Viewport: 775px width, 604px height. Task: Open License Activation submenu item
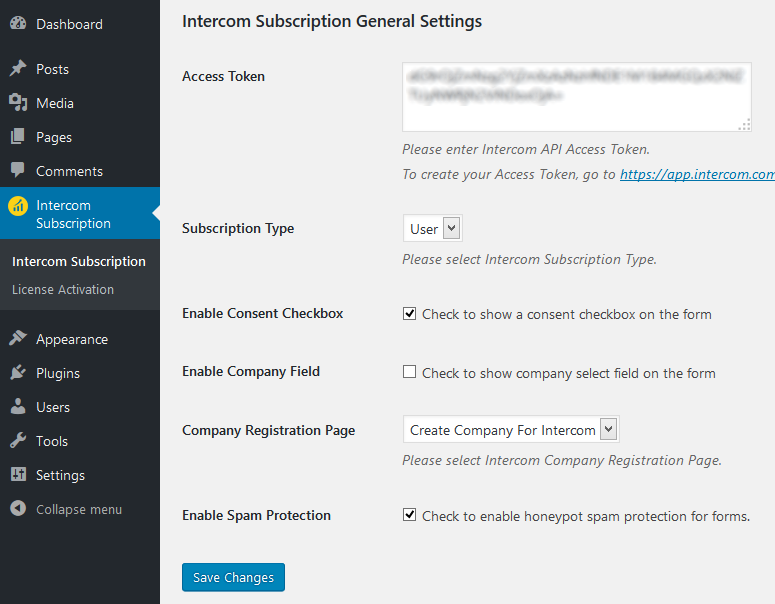[x=63, y=290]
